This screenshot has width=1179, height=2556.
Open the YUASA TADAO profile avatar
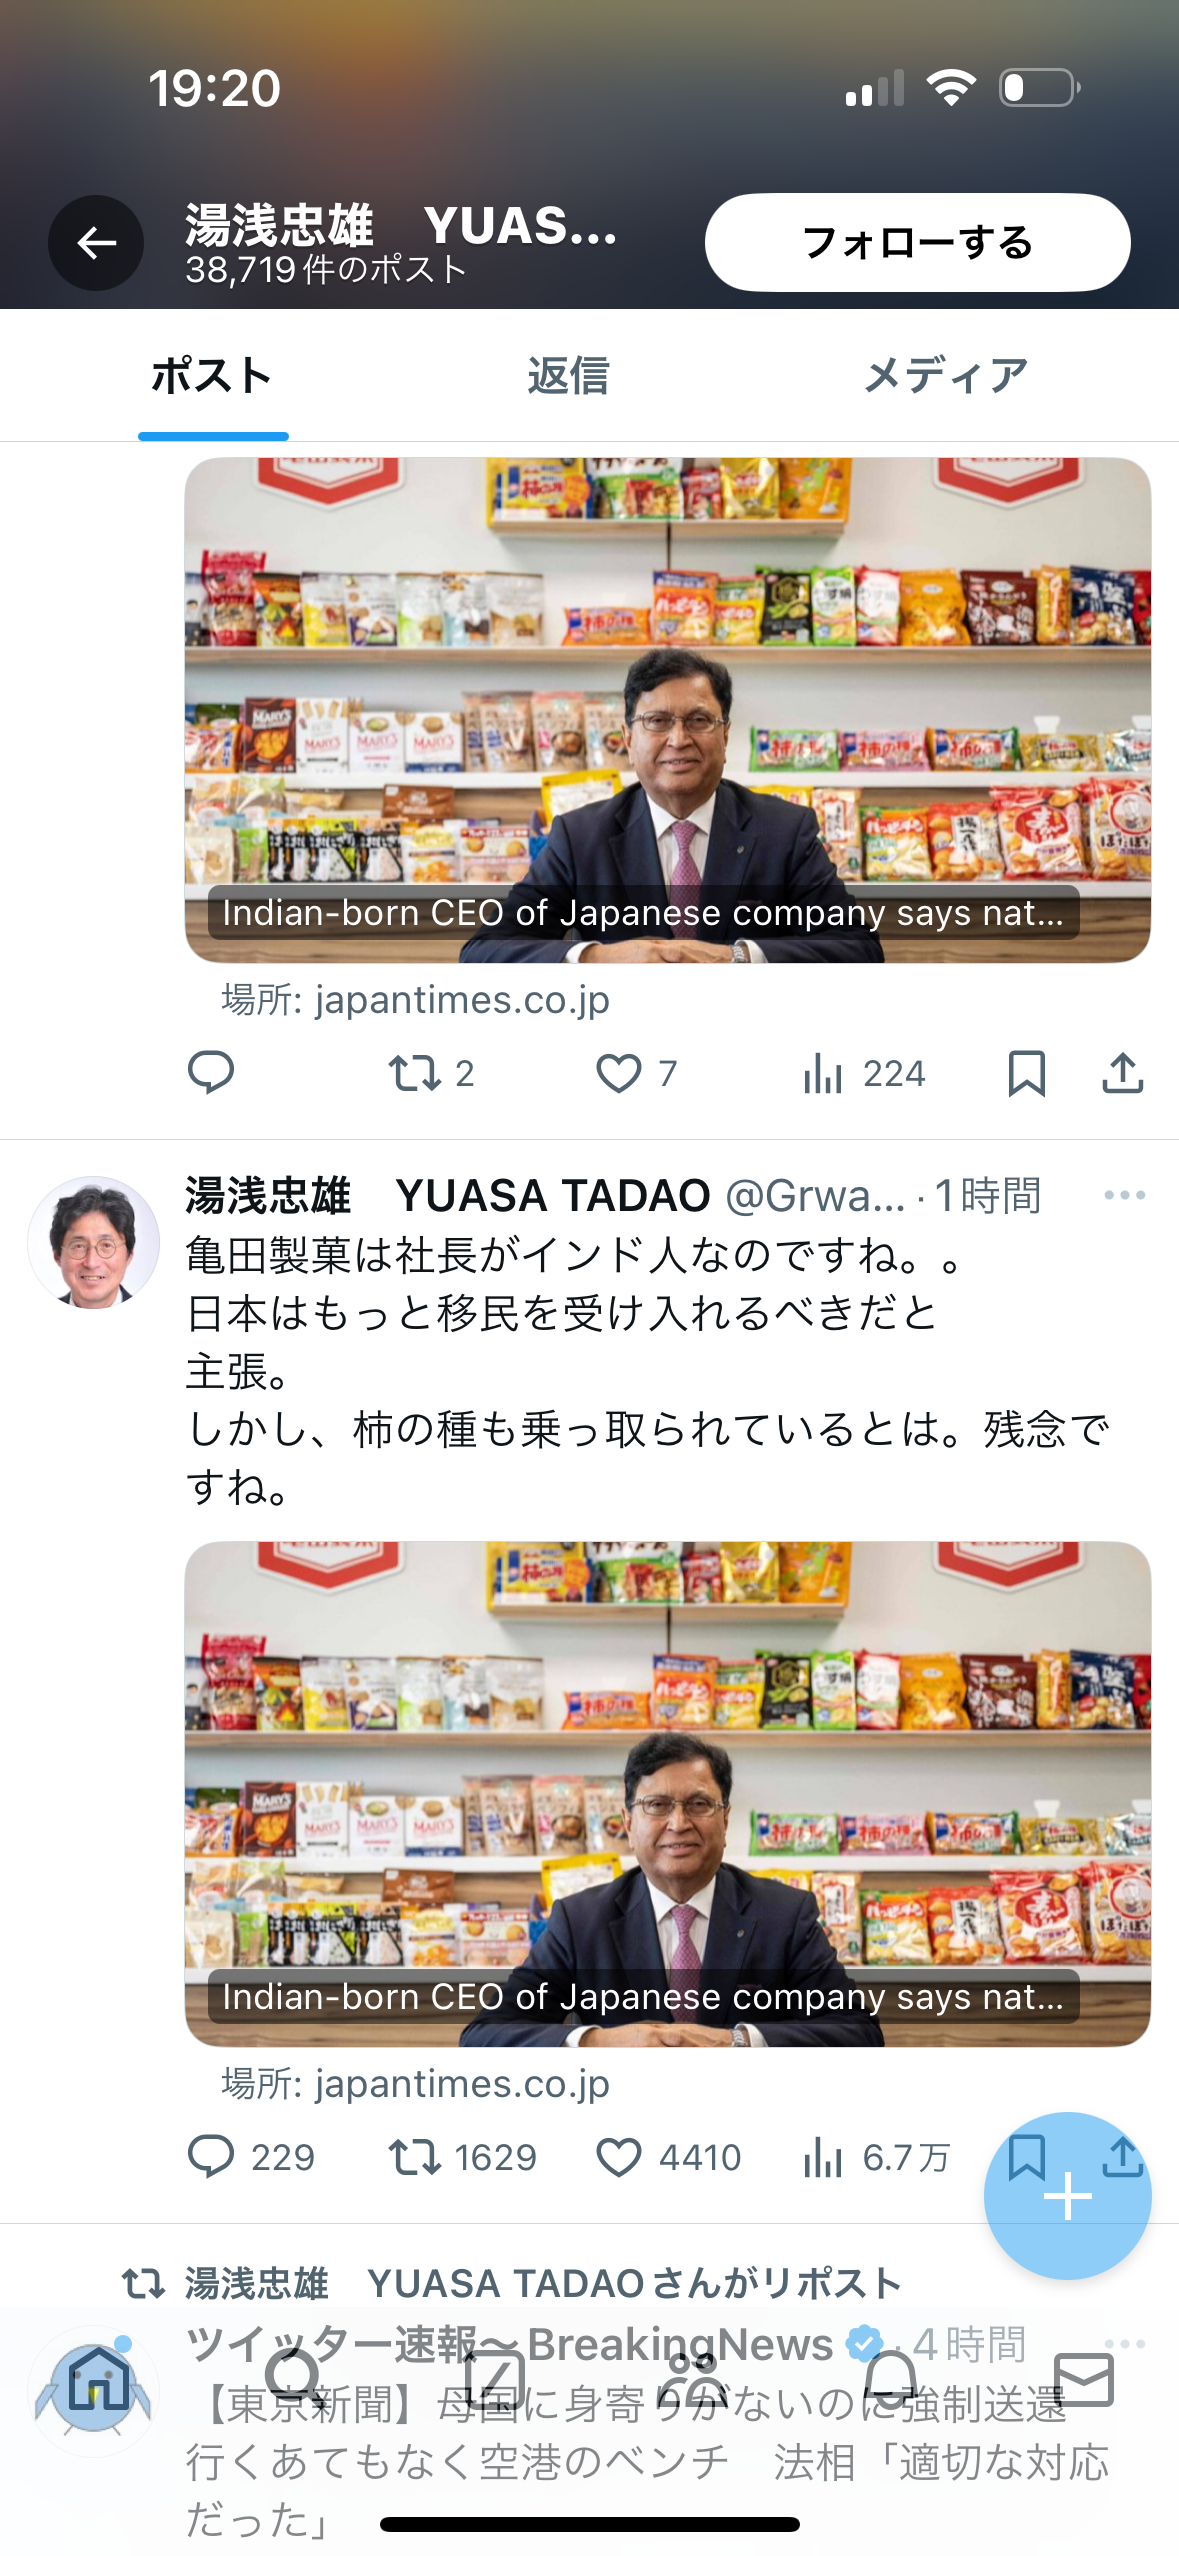point(93,1242)
